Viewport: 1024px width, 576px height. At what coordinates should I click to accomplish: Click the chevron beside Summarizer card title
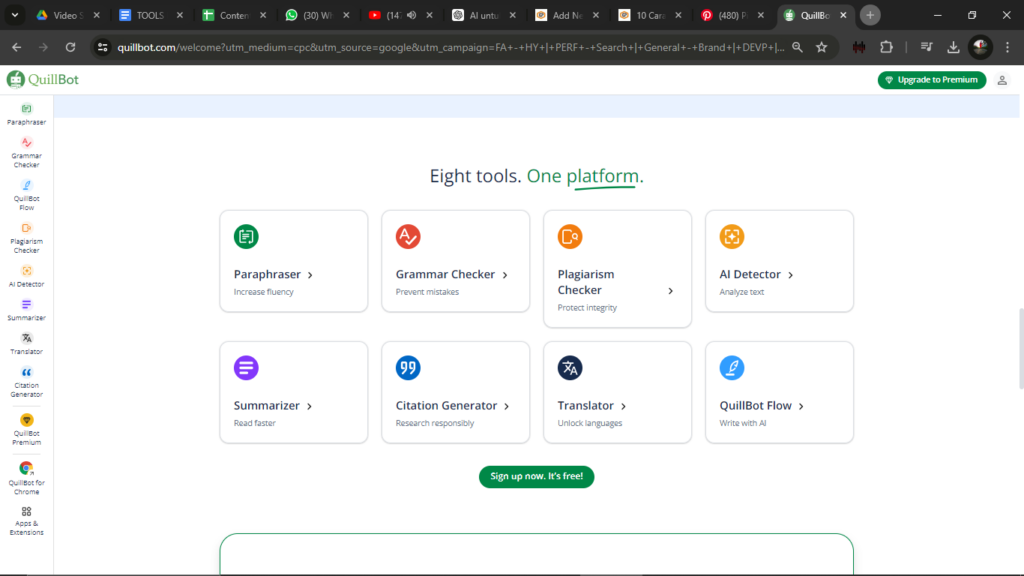(310, 406)
